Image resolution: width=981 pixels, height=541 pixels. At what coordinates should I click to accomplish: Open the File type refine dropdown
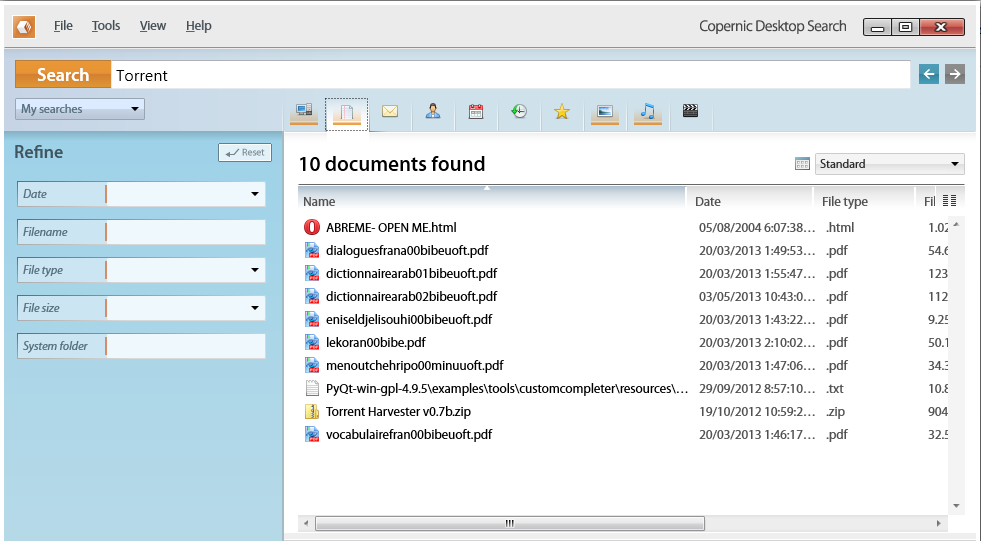255,270
